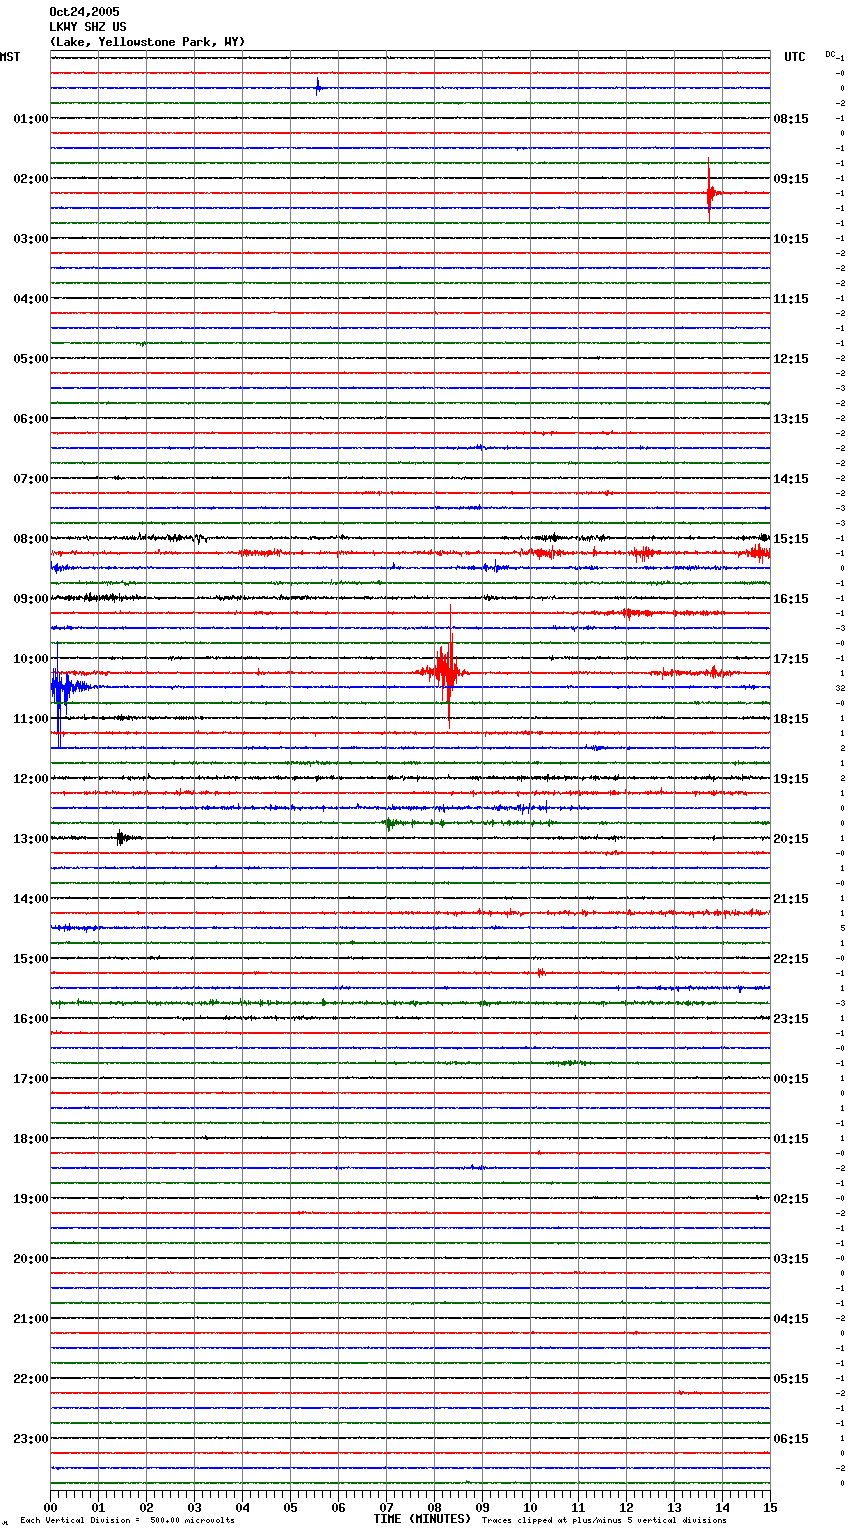Click the date label Oct24,2005
Screen dimensions: 850x1534
[84, 12]
